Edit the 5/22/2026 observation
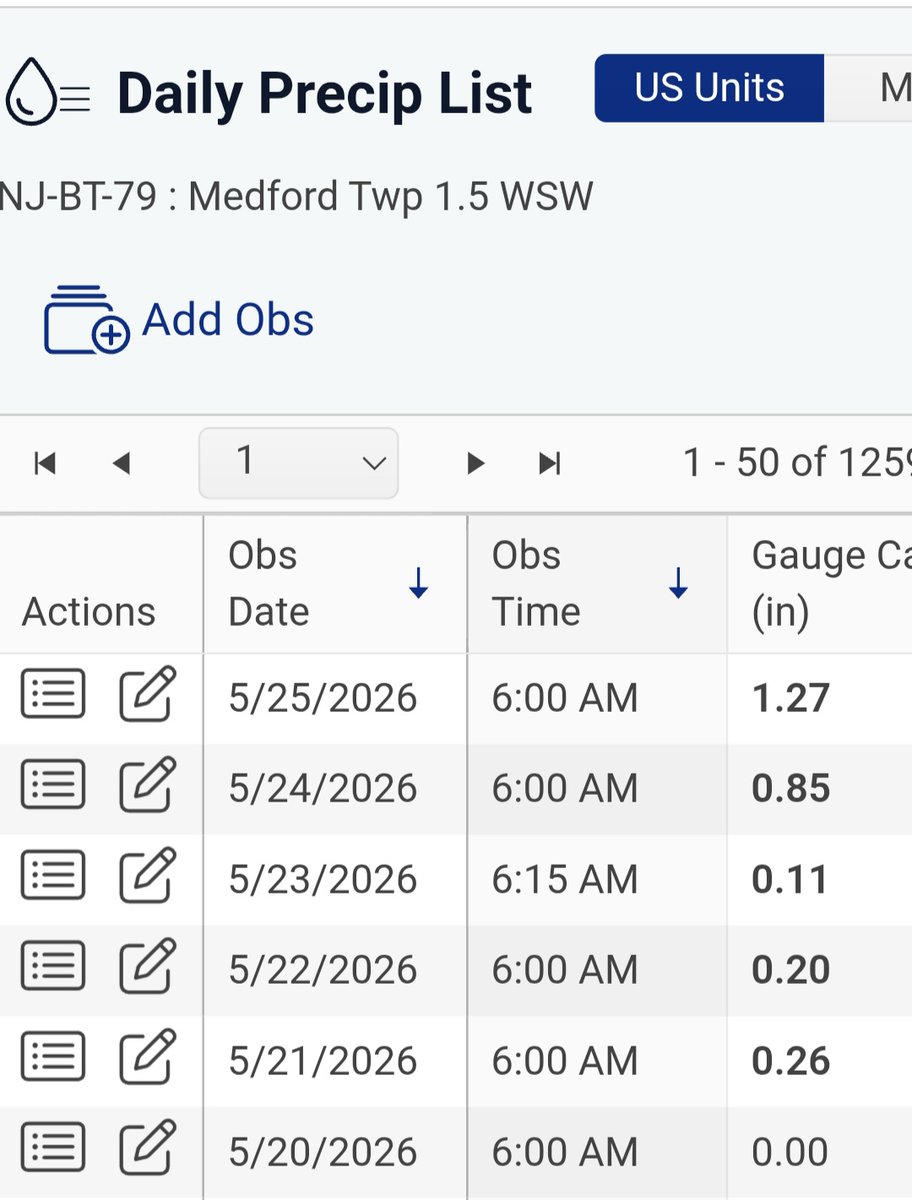The width and height of the screenshot is (912, 1200). (148, 965)
